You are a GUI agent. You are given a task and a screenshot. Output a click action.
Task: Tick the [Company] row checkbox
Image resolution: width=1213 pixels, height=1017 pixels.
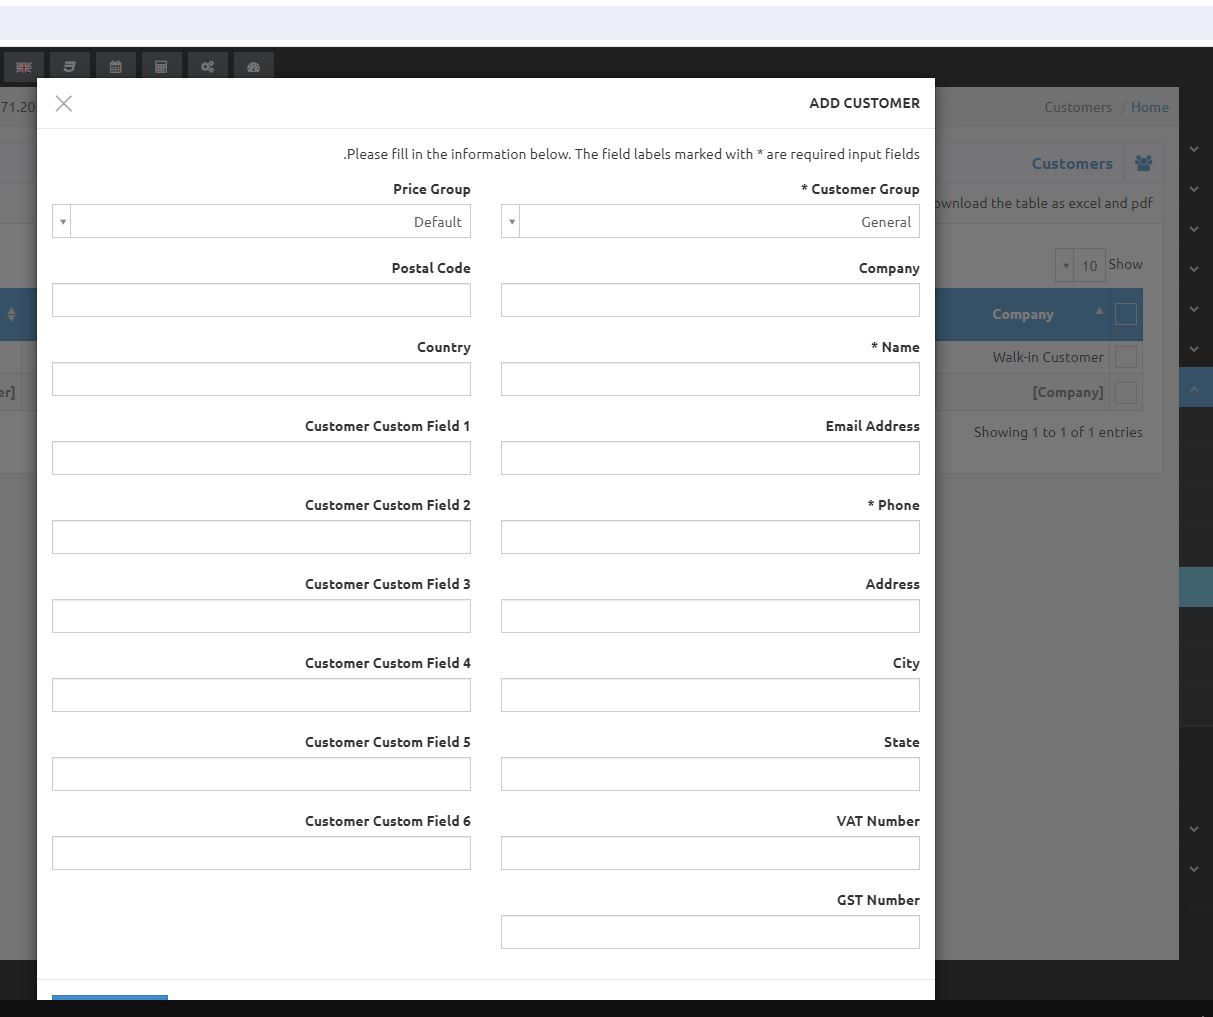tap(1125, 392)
